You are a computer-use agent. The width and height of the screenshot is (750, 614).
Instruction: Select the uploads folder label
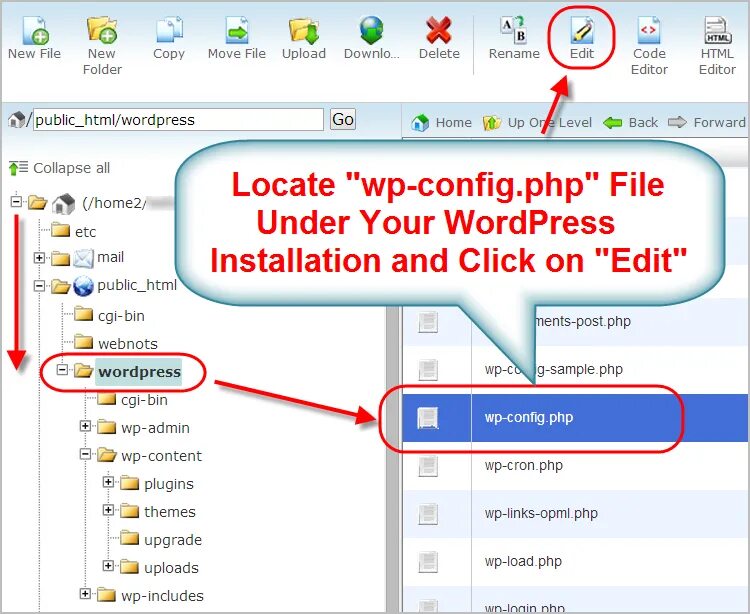[x=171, y=568]
